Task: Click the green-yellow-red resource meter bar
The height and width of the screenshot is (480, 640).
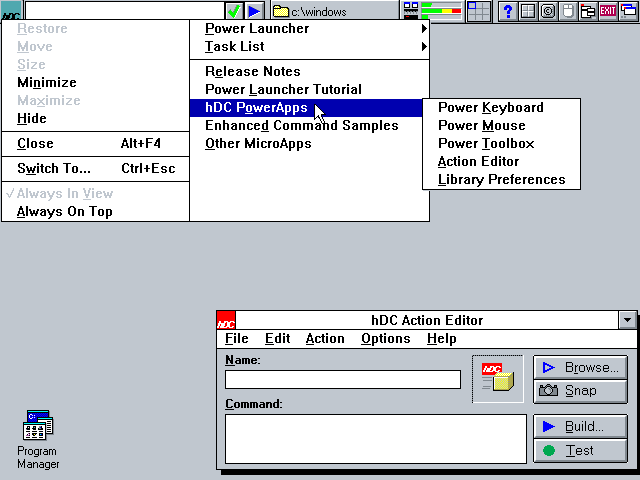Action: click(441, 11)
